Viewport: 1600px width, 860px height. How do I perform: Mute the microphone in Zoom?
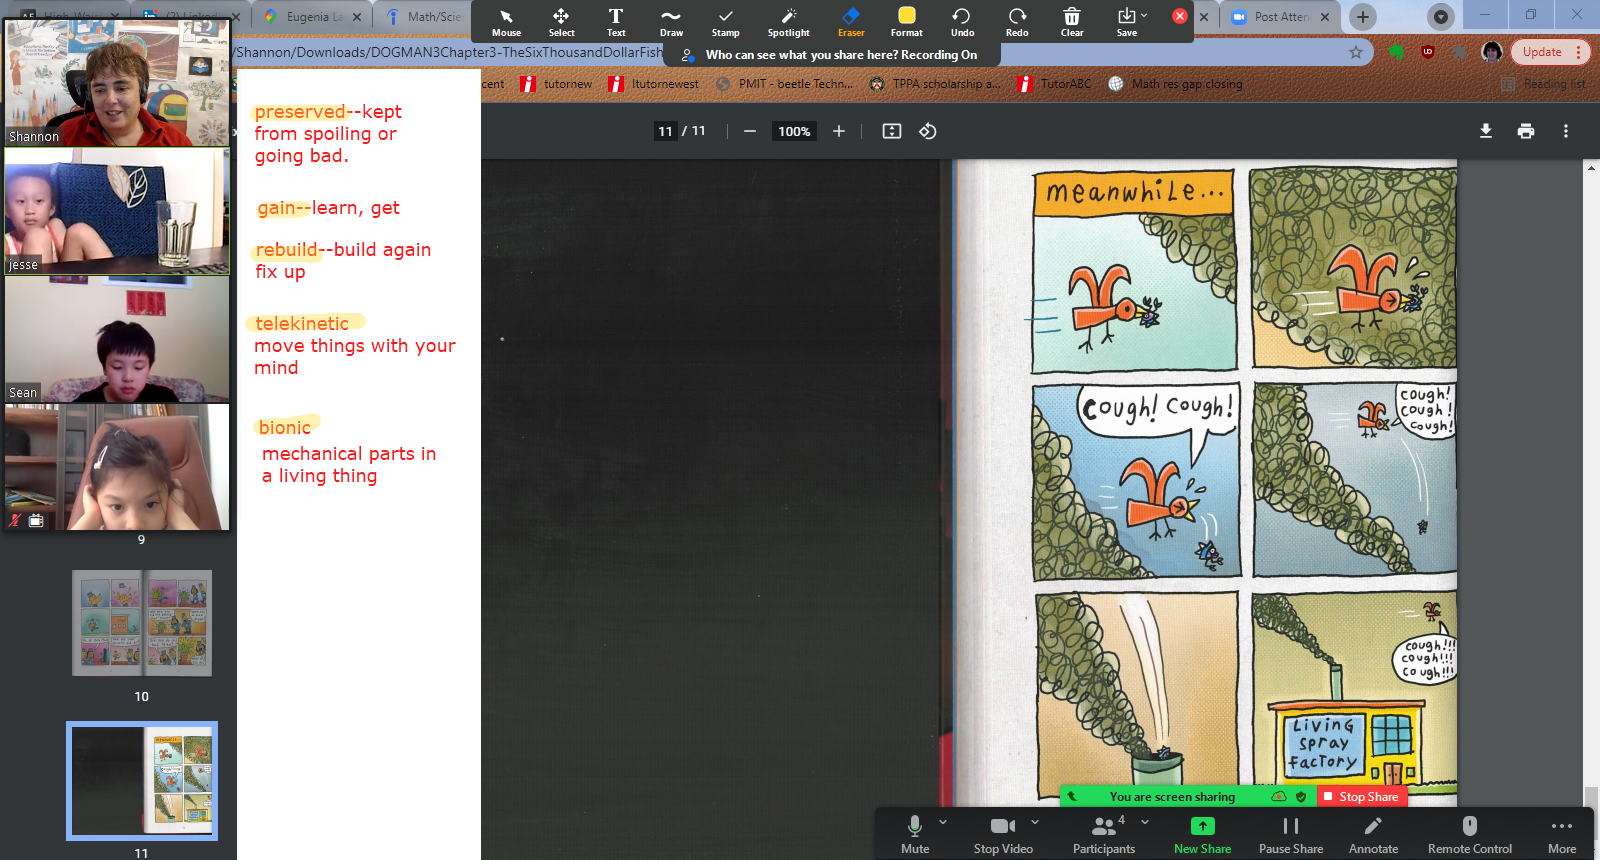coord(915,834)
